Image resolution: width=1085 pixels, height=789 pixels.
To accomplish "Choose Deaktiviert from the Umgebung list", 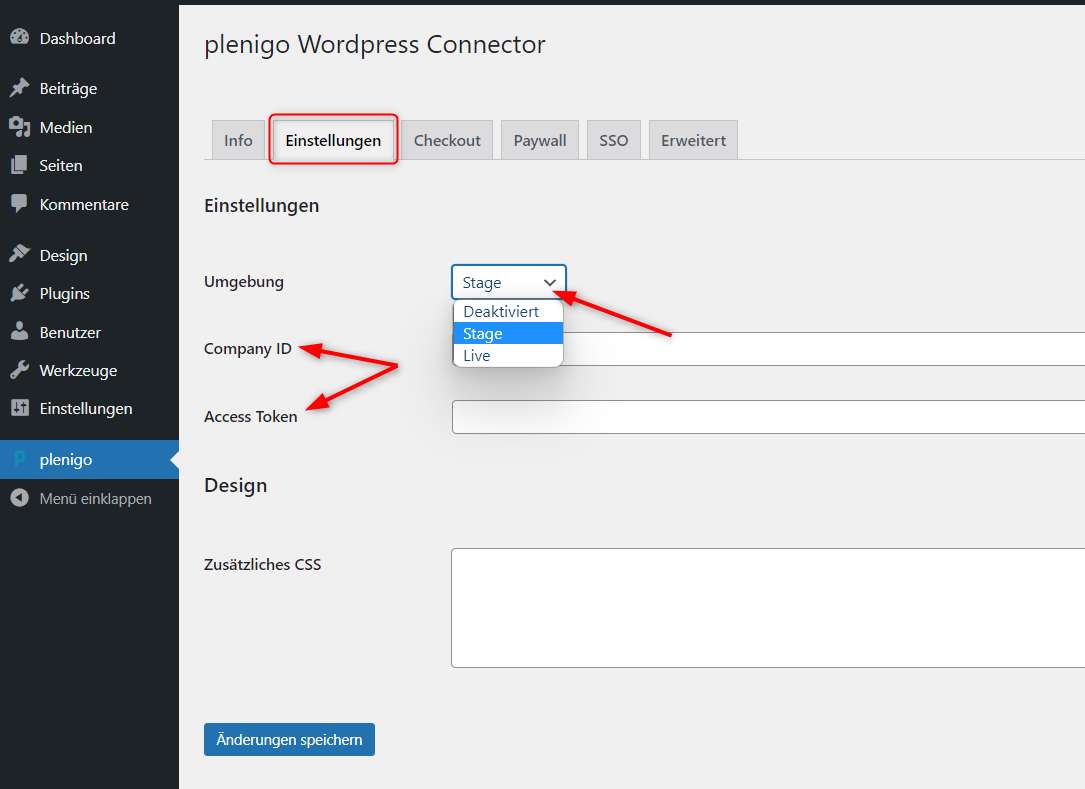I will pos(508,311).
